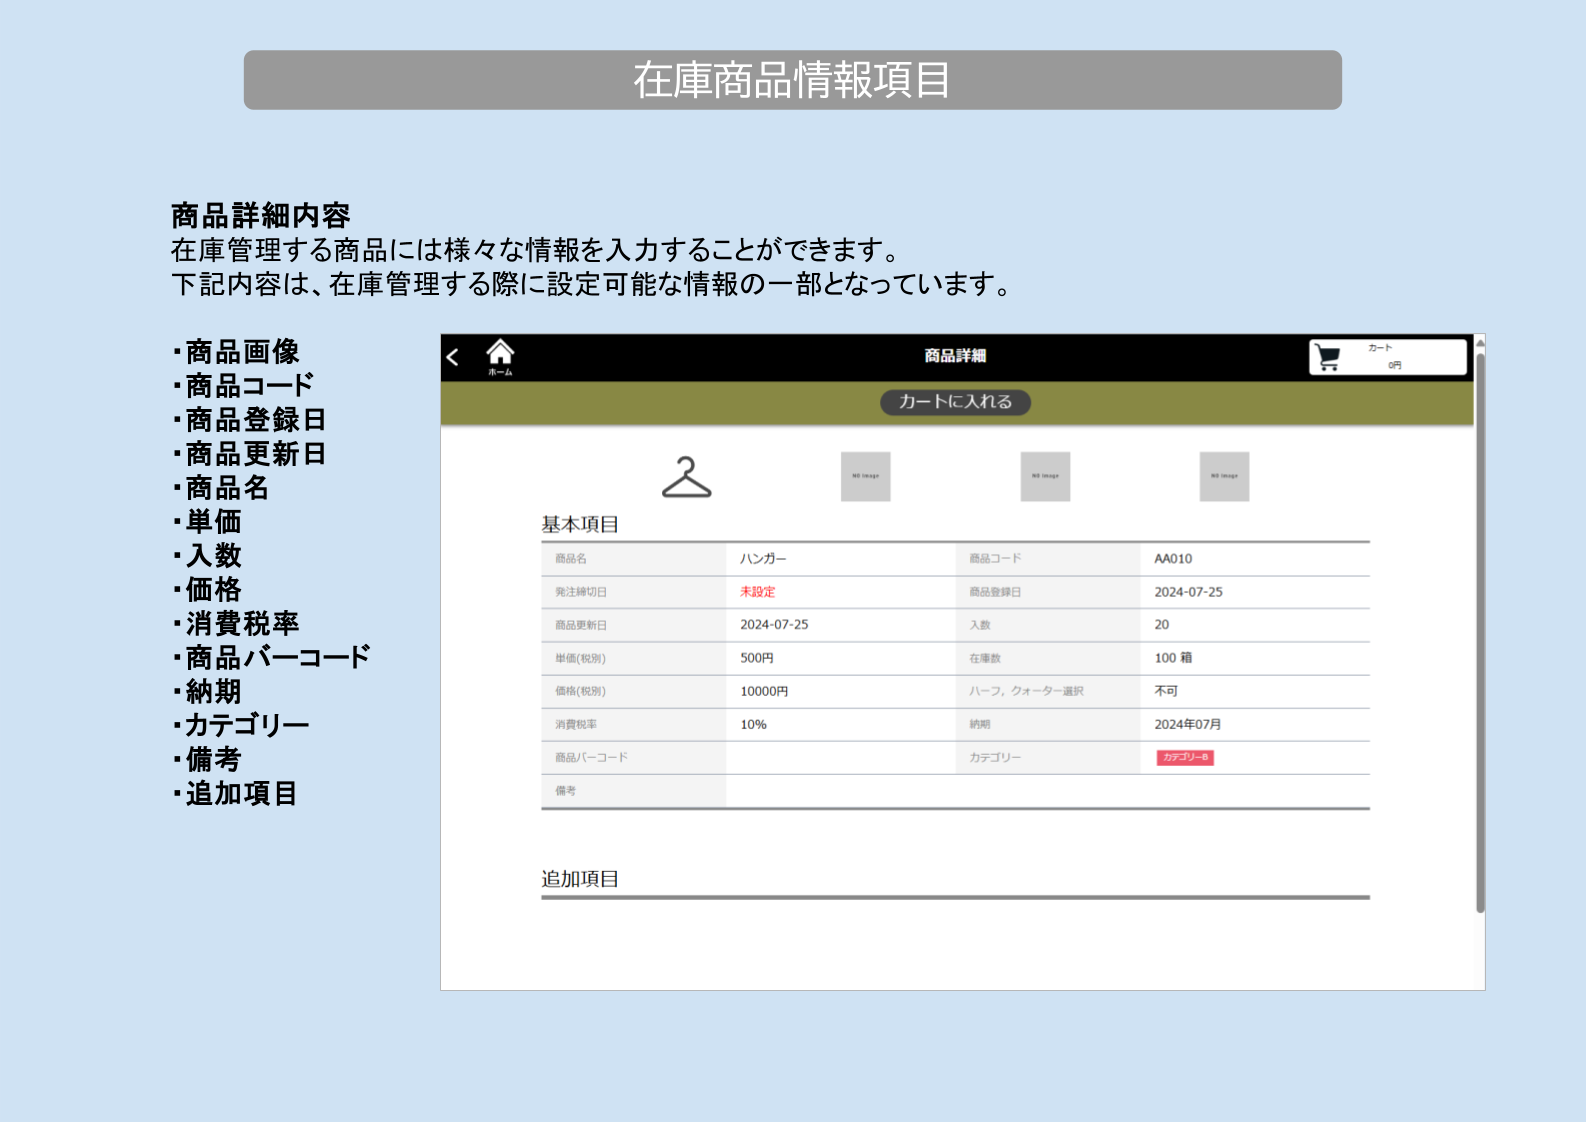Click the ハーフ,クォーター選択 label
The height and width of the screenshot is (1122, 1586).
[x=1026, y=691]
